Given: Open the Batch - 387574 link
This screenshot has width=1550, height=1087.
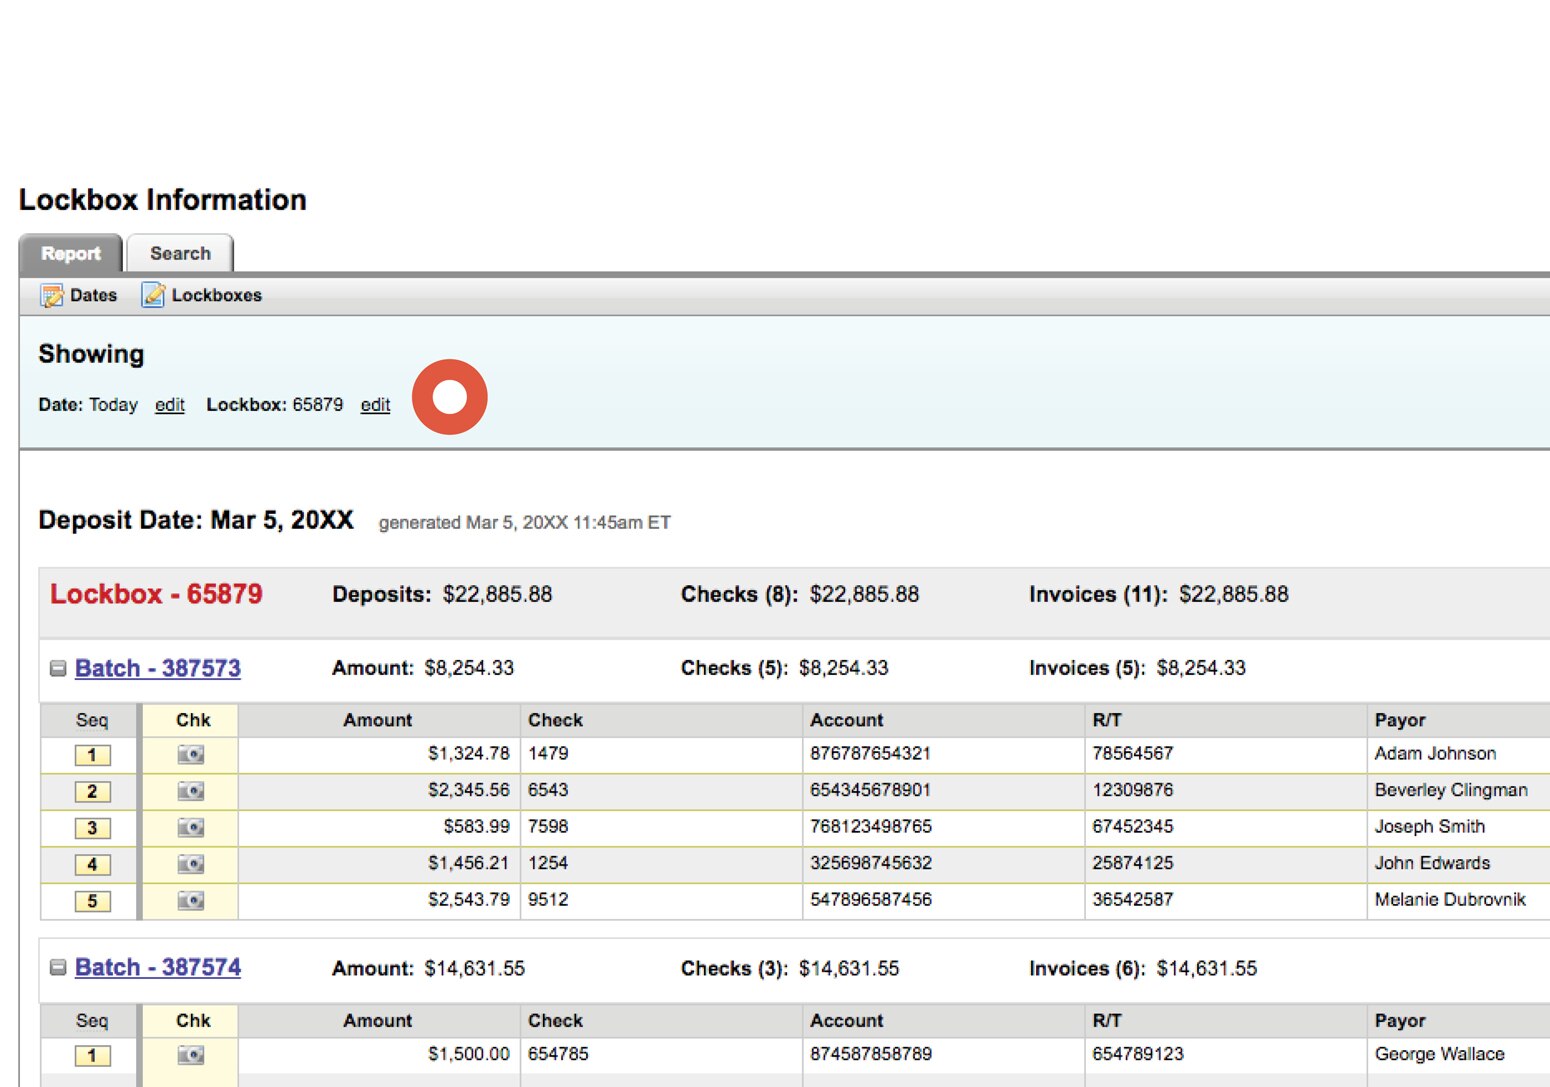Looking at the screenshot, I should coord(157,967).
